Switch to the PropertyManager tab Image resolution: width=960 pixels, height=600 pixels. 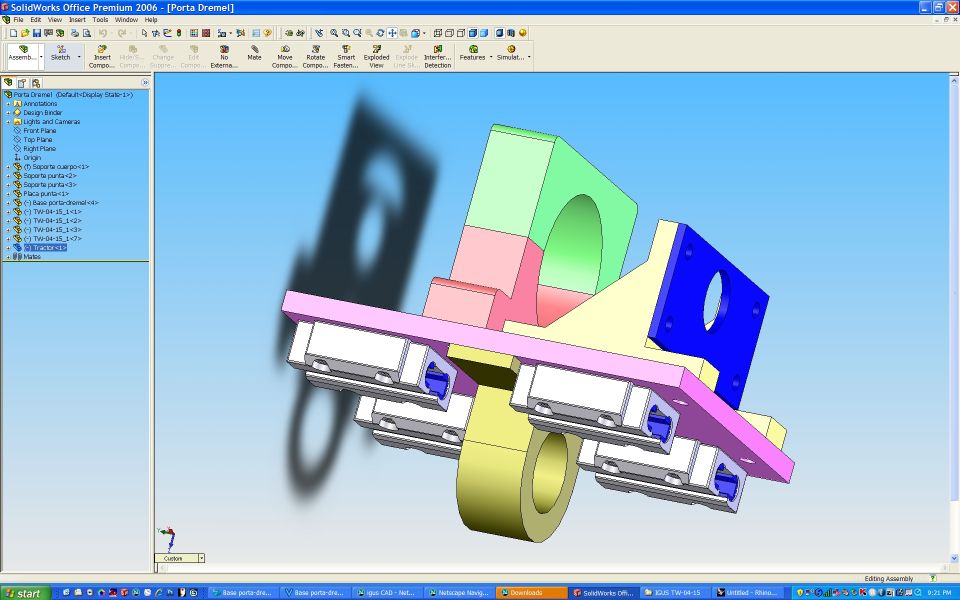[x=22, y=83]
